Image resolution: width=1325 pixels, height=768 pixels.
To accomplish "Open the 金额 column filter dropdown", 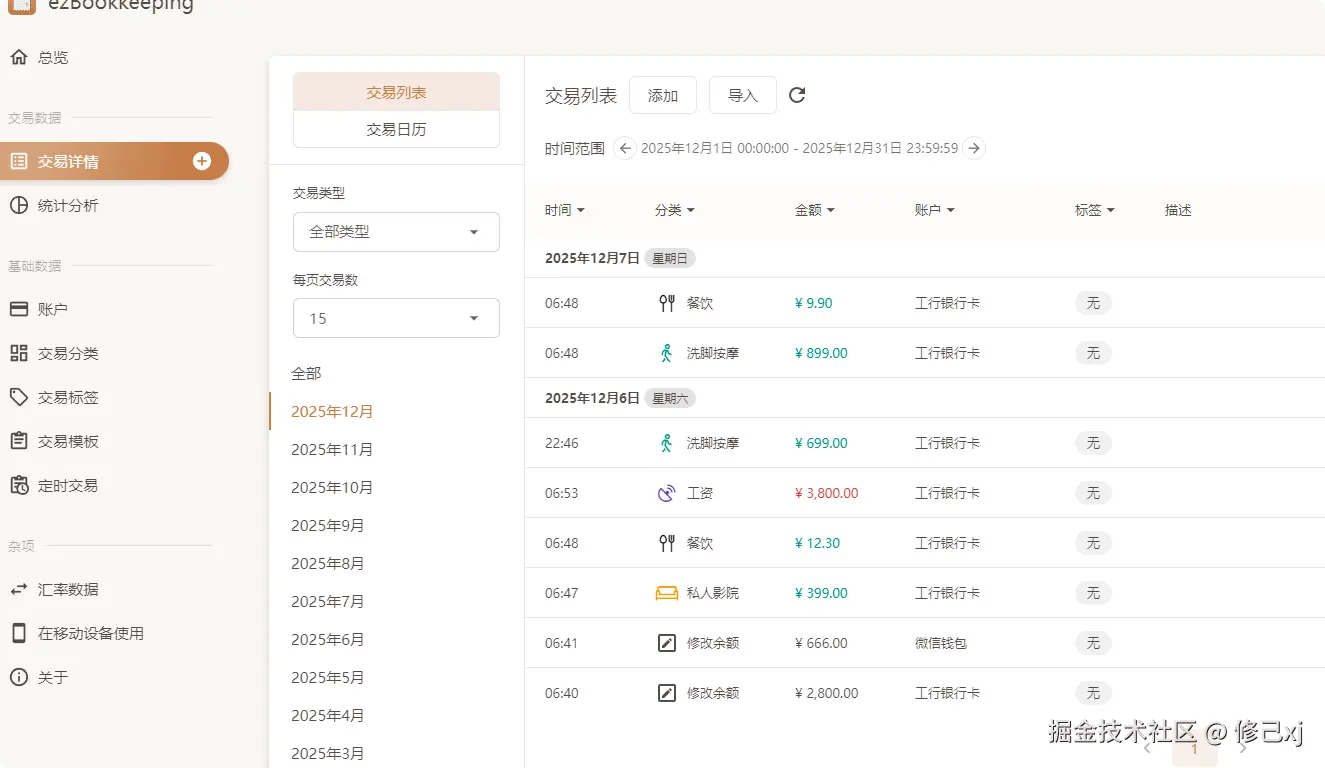I will 815,210.
